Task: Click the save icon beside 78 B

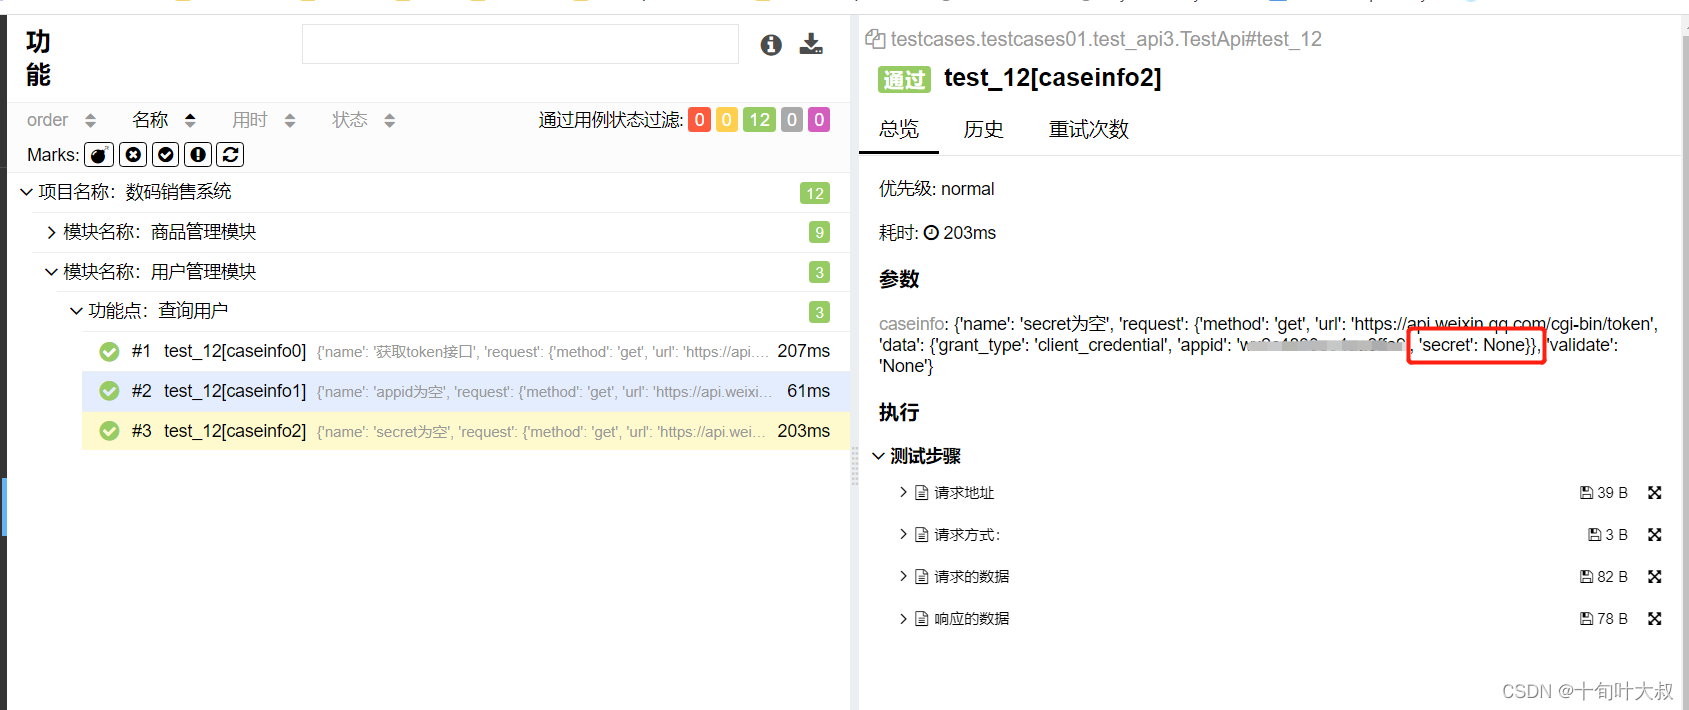Action: tap(1586, 619)
